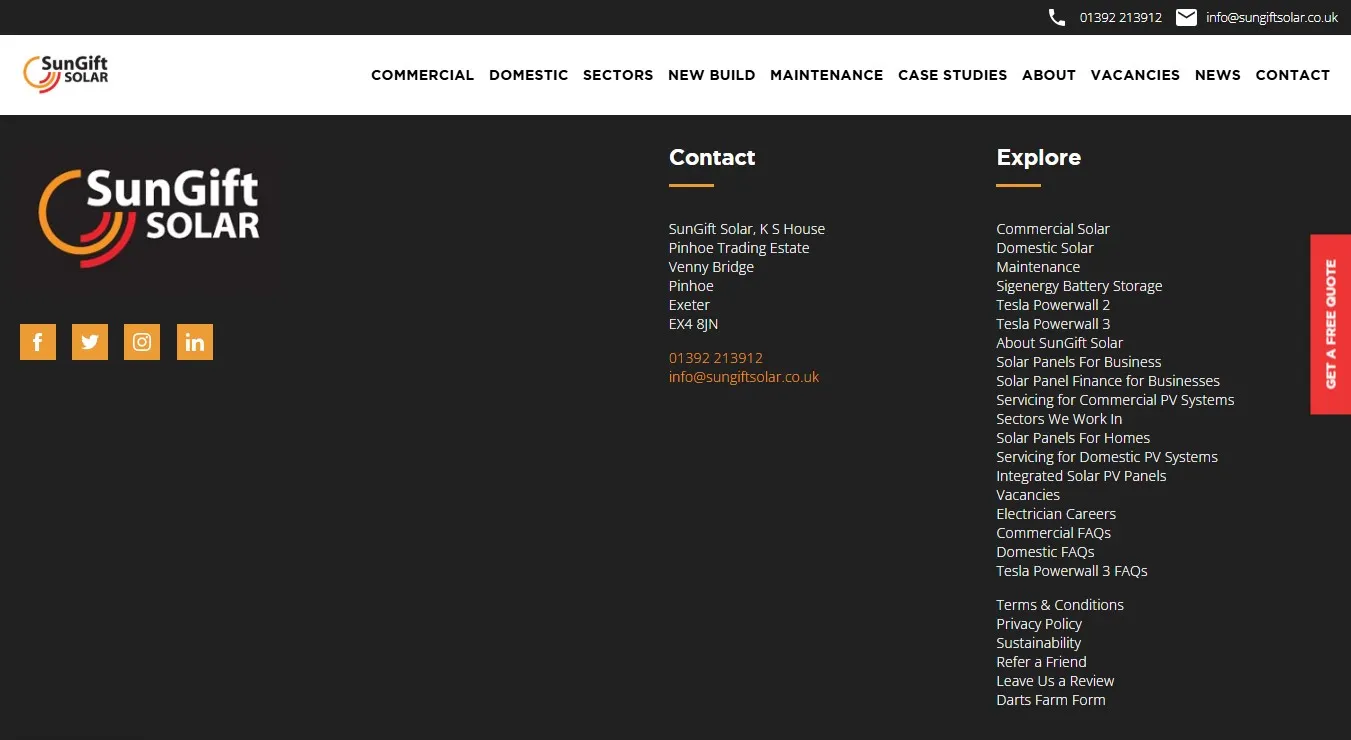Open the Vacancies link under Explore
This screenshot has width=1351, height=740.
[x=1028, y=495]
